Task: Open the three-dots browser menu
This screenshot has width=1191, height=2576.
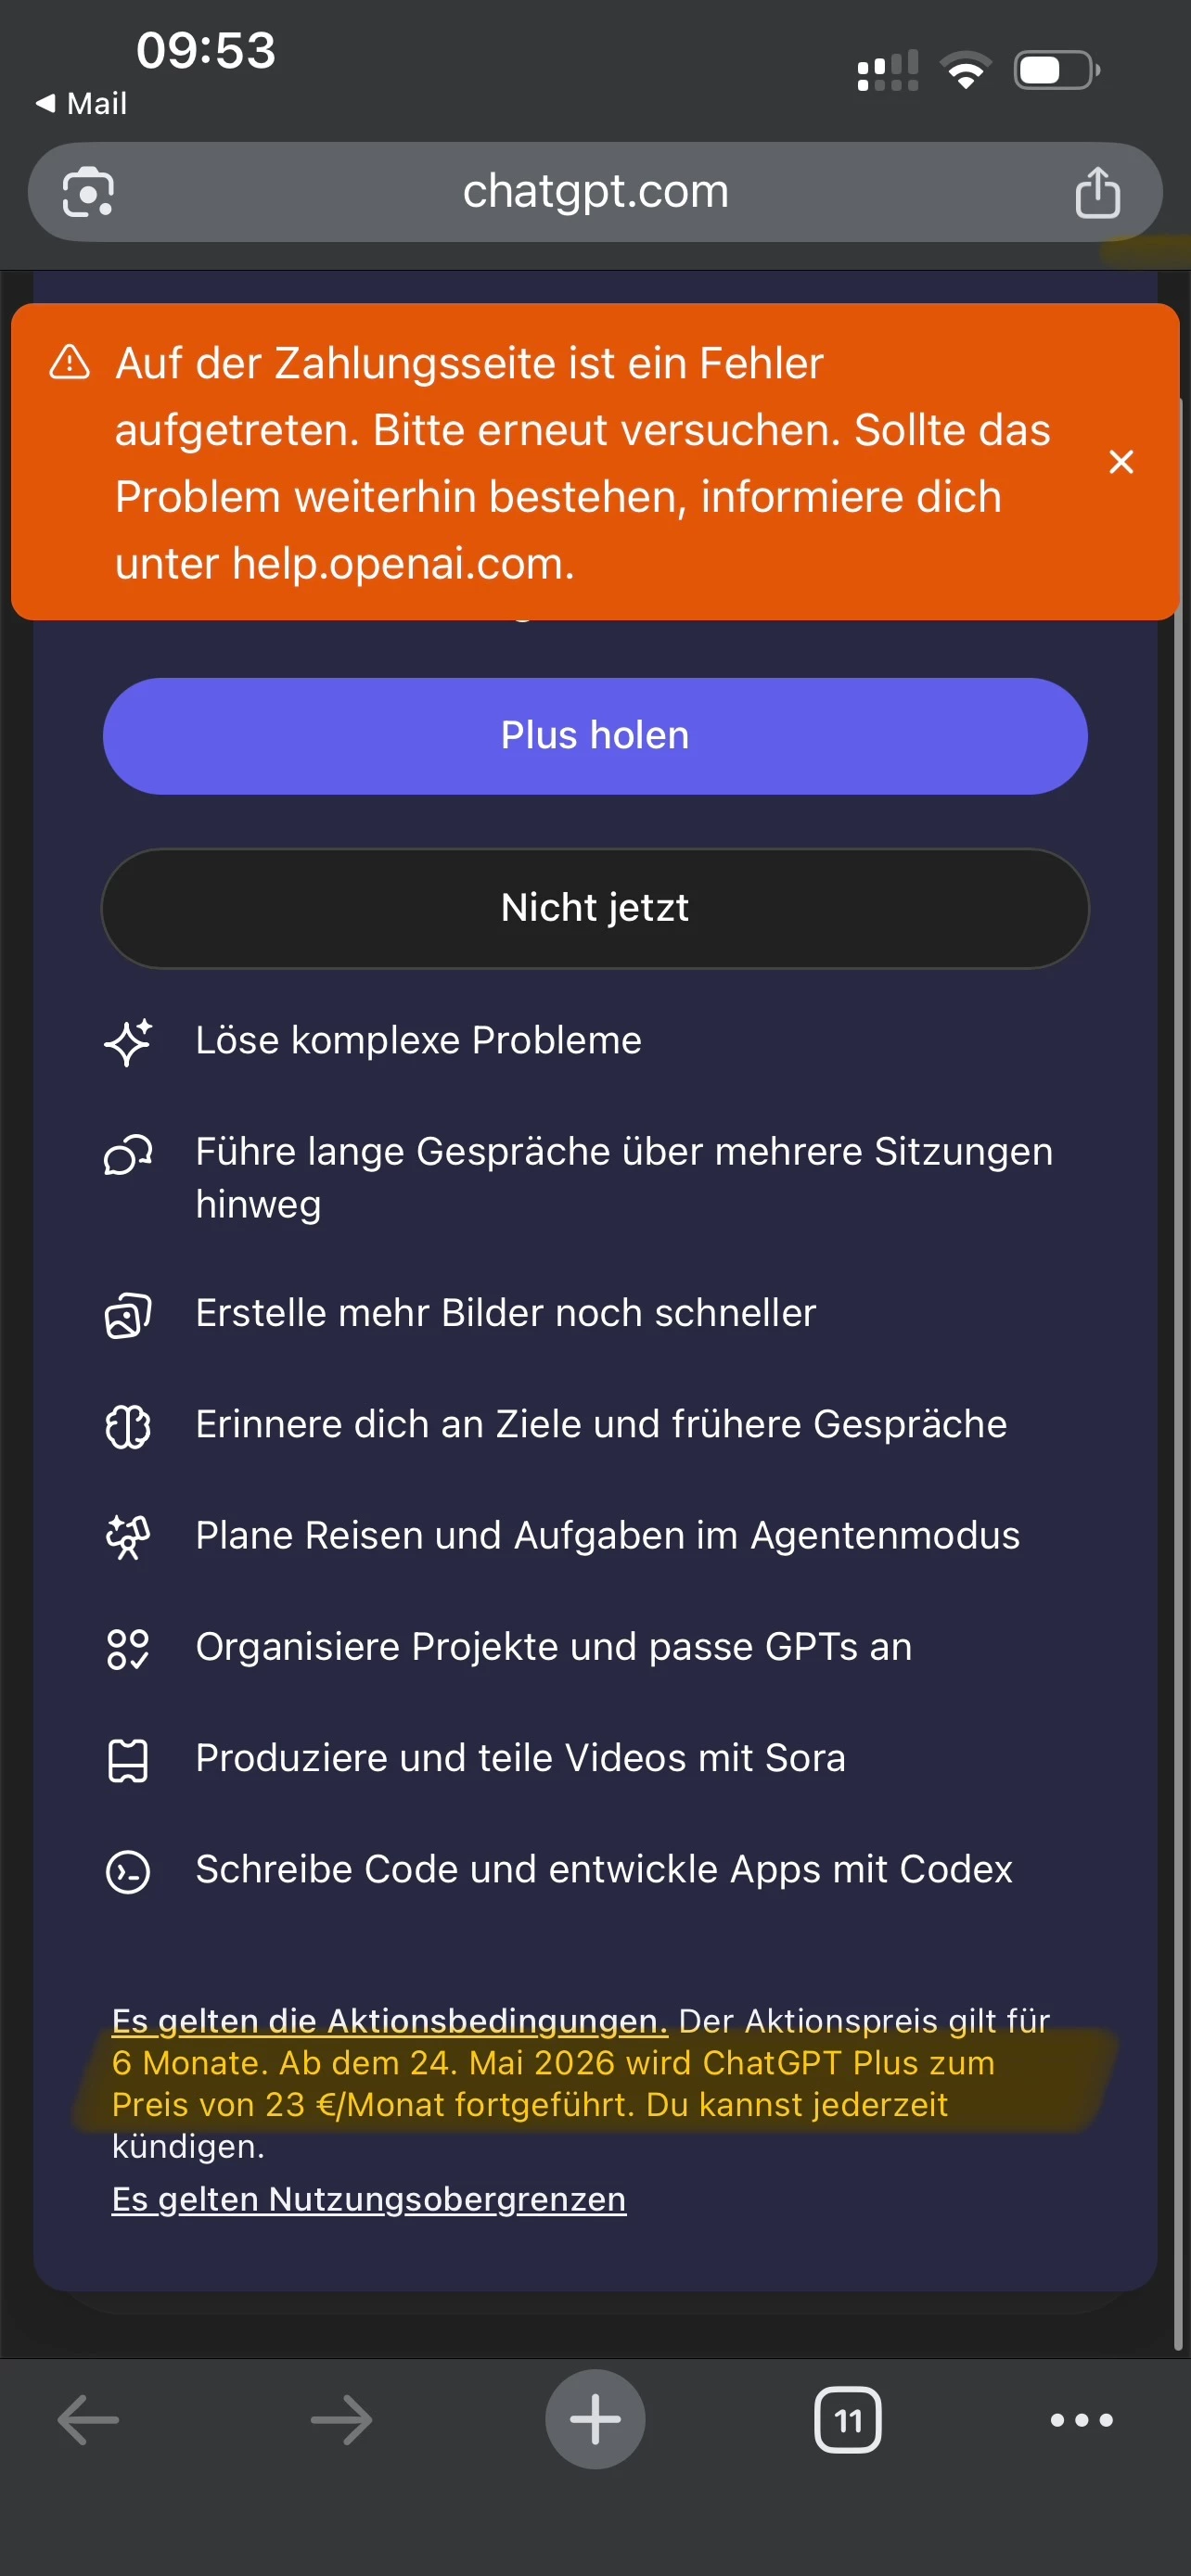Action: (x=1081, y=2420)
